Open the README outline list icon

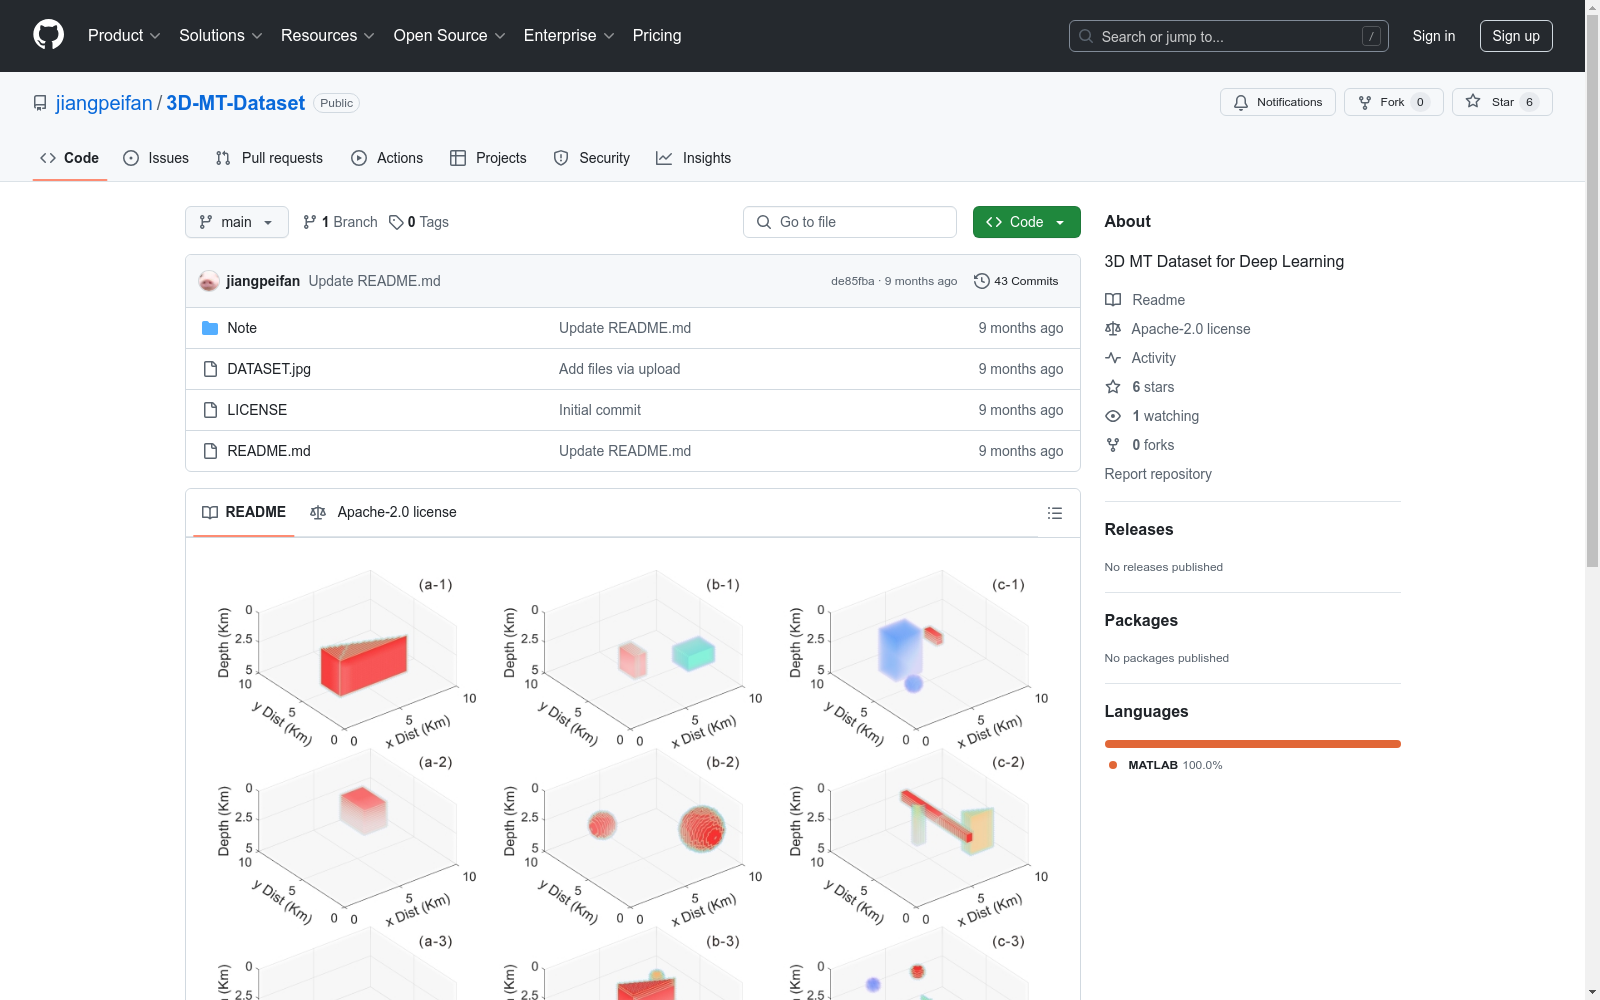pos(1055,513)
